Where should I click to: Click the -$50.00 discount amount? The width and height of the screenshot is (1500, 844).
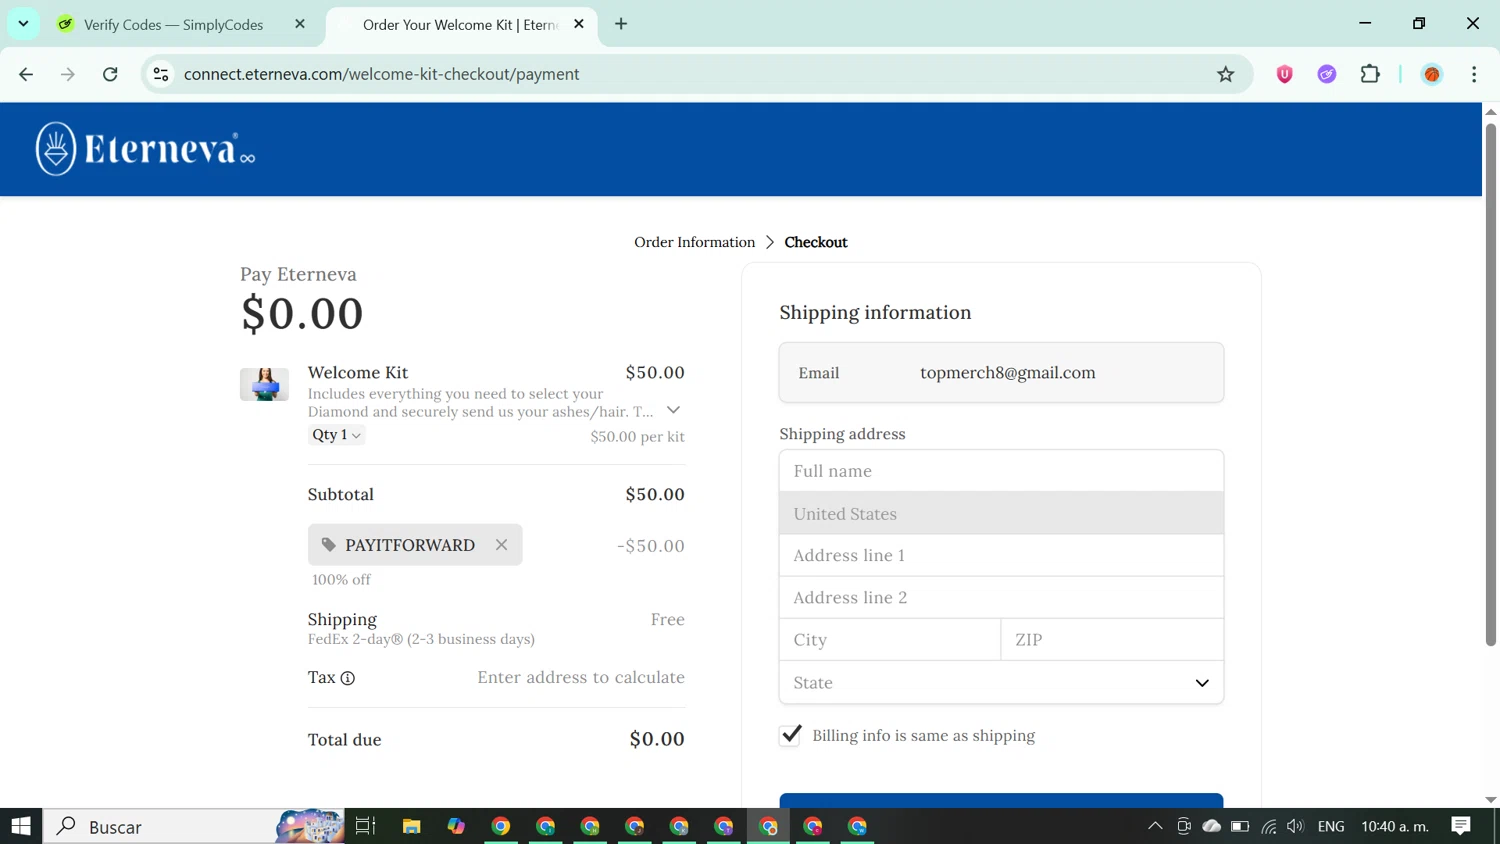651,546
